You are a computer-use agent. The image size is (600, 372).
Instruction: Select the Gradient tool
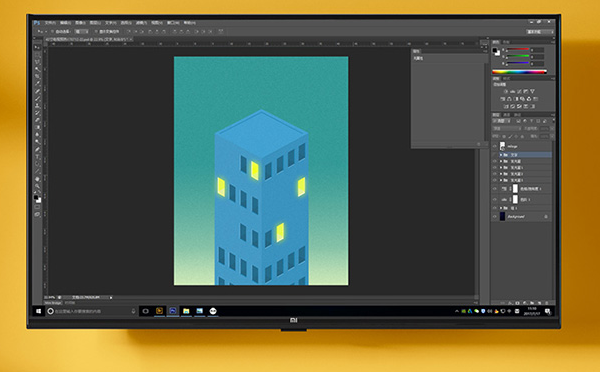37,127
